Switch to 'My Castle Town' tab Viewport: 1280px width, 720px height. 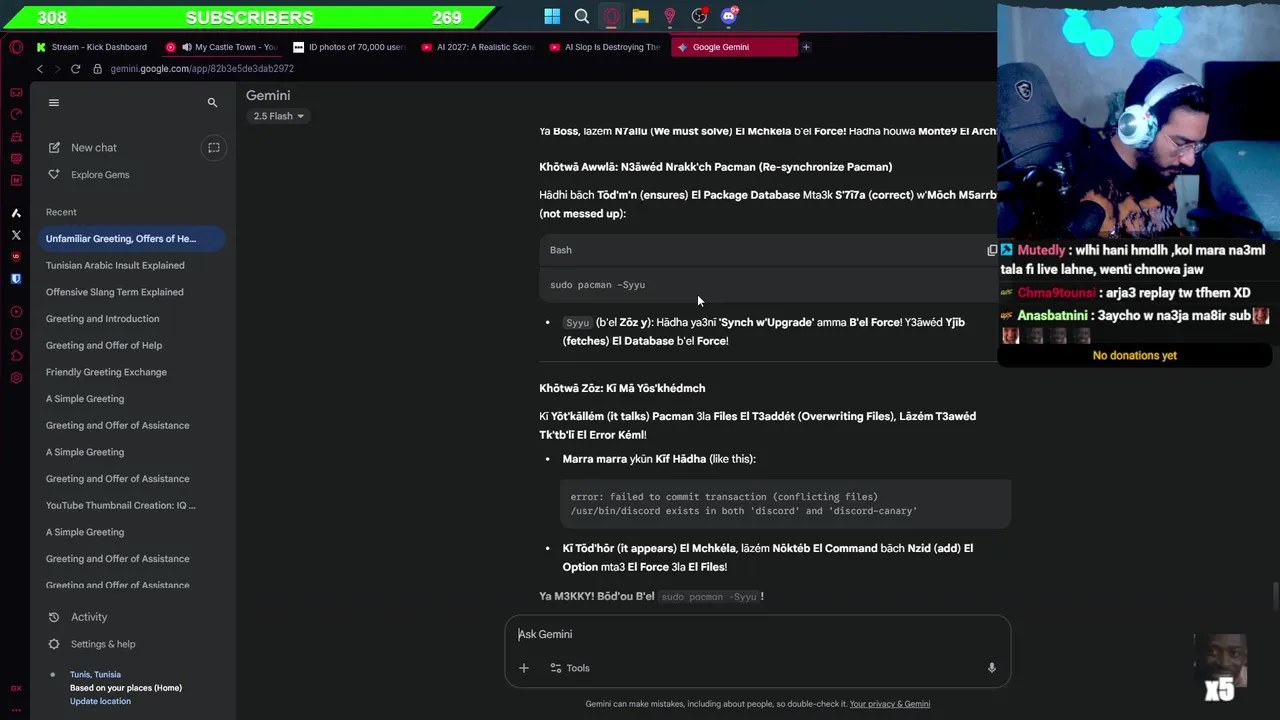[221, 47]
